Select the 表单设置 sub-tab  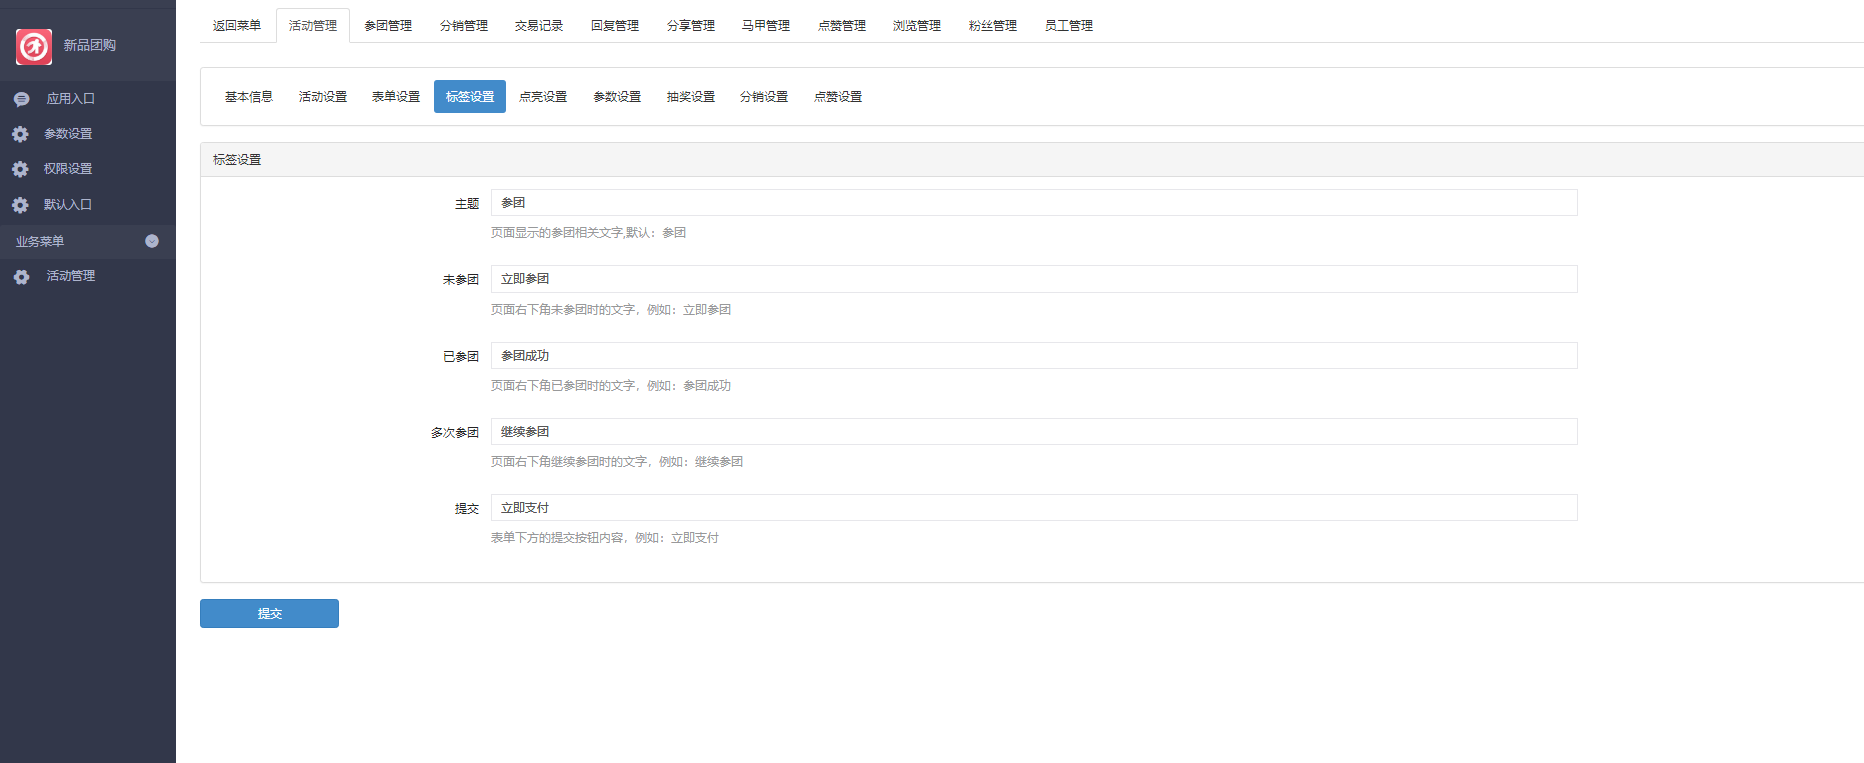click(396, 97)
